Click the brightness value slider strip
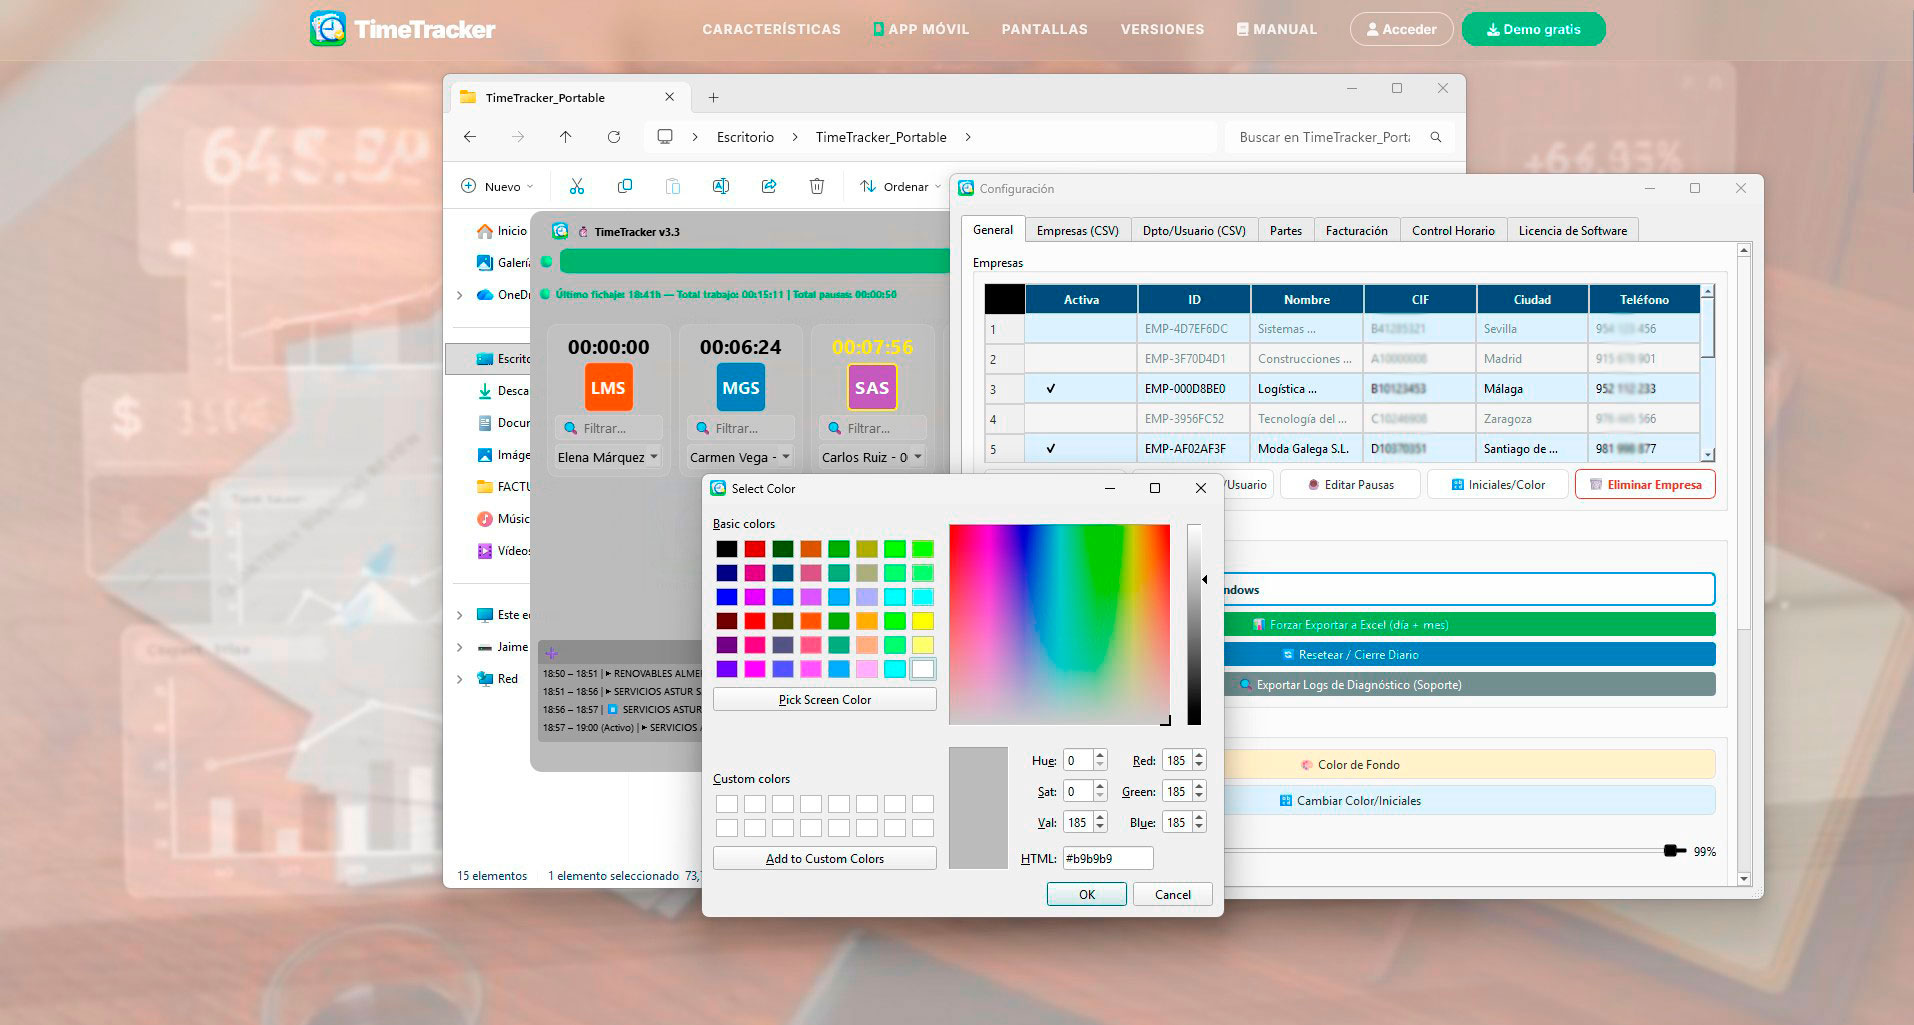 pos(1194,624)
